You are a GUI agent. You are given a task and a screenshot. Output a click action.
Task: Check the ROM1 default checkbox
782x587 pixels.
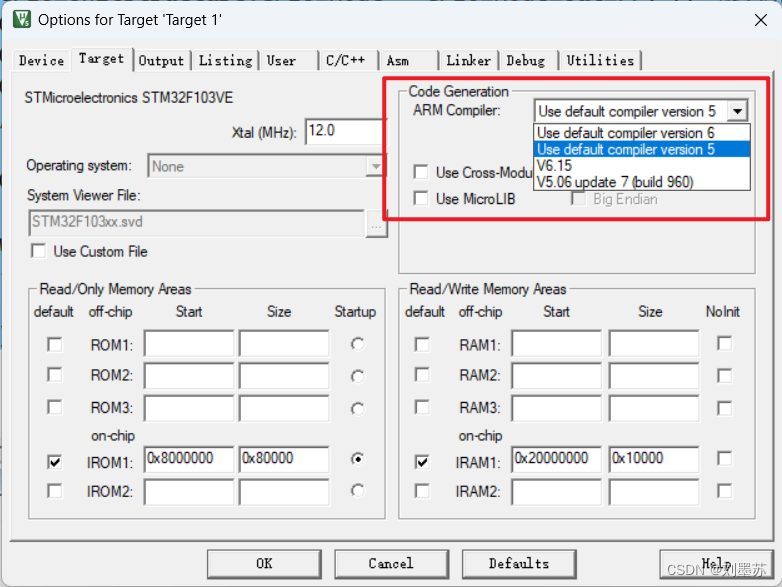click(x=55, y=345)
